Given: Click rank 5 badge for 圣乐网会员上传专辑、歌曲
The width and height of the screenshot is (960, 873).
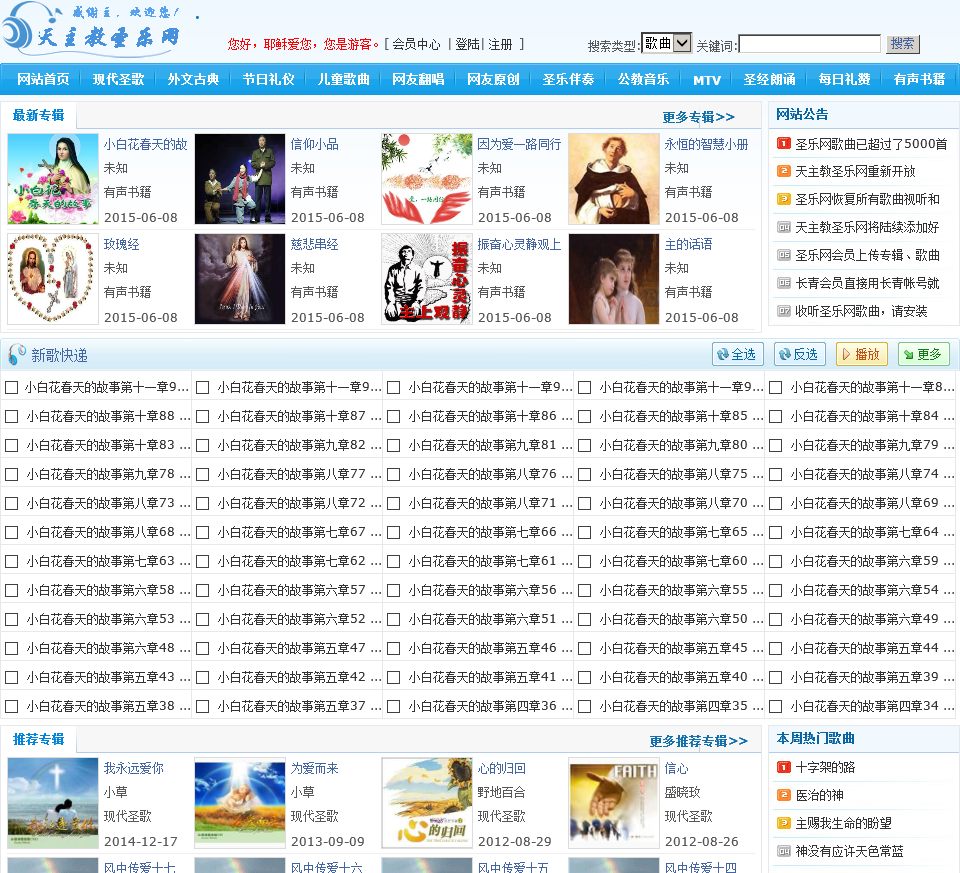Looking at the screenshot, I should click(x=784, y=255).
